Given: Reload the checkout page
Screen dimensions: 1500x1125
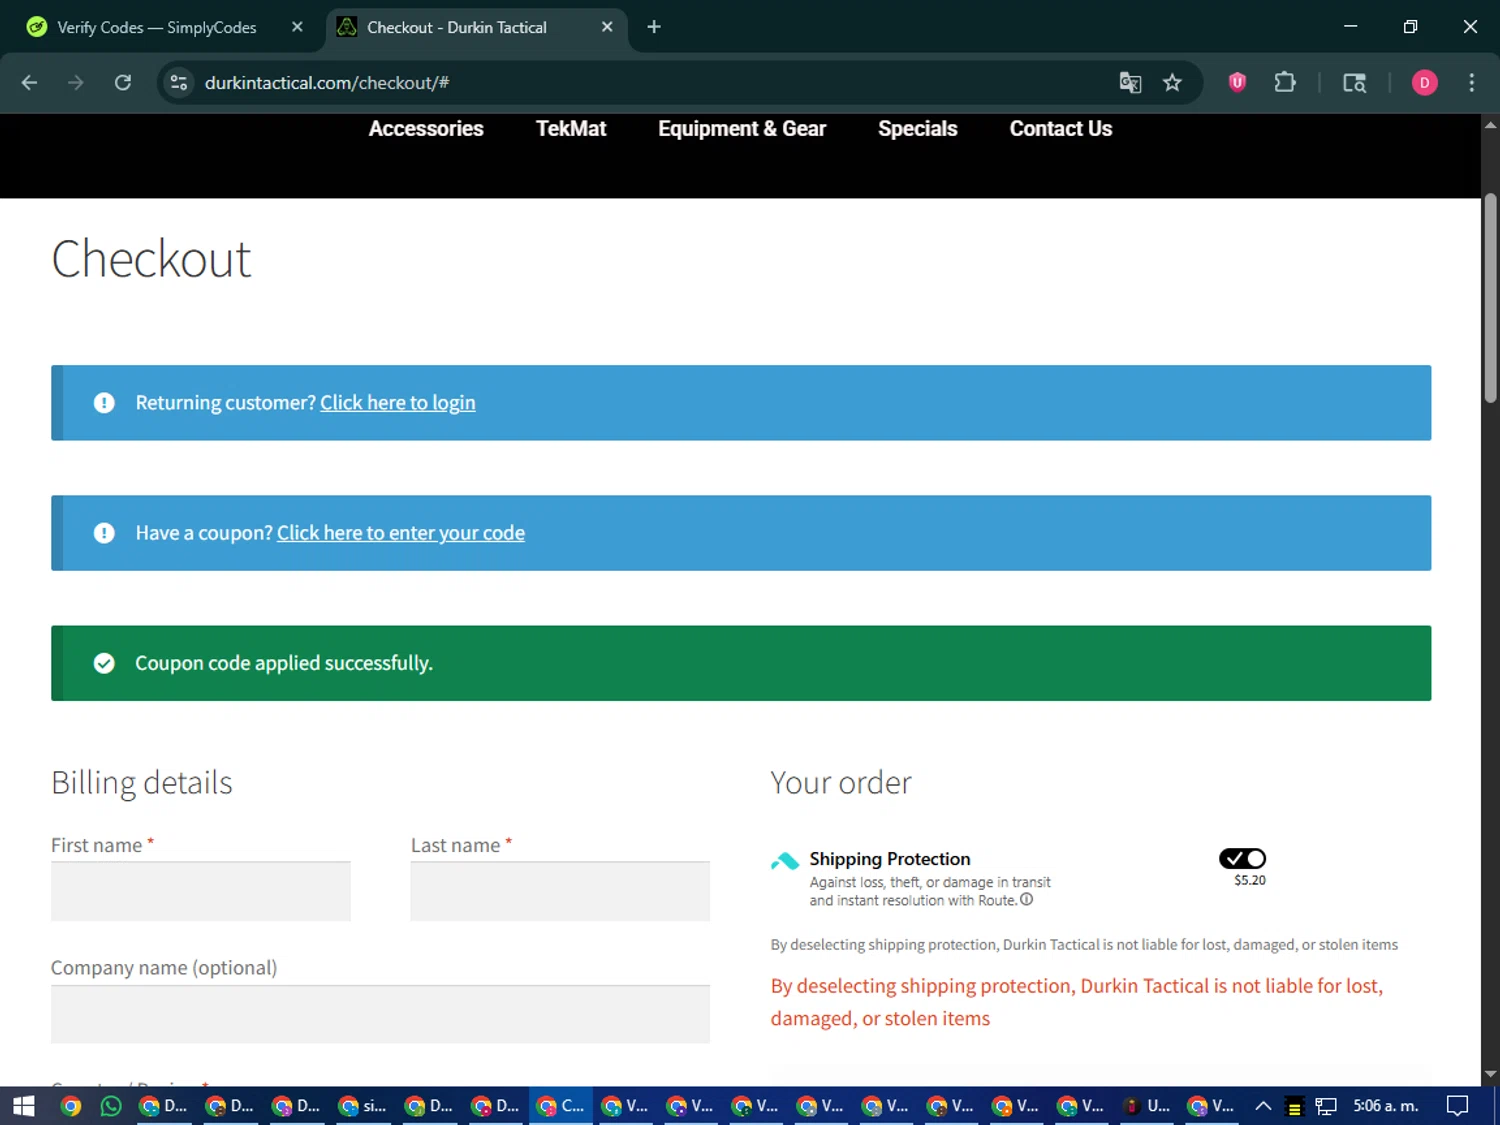Looking at the screenshot, I should pos(123,83).
